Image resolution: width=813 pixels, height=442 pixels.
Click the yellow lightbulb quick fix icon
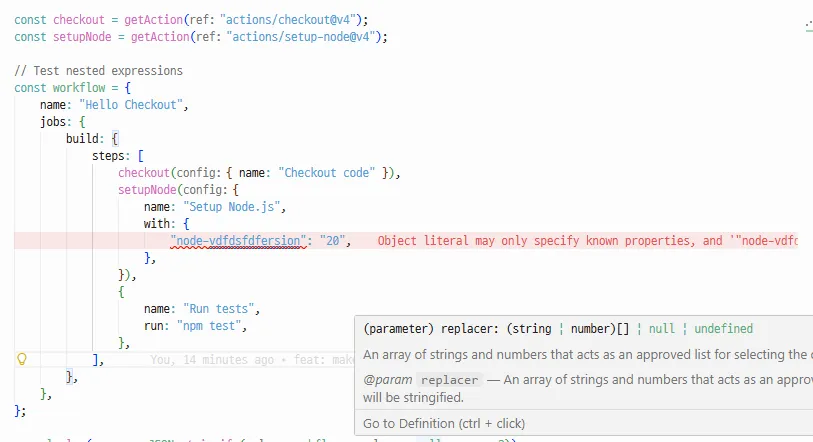(23, 359)
